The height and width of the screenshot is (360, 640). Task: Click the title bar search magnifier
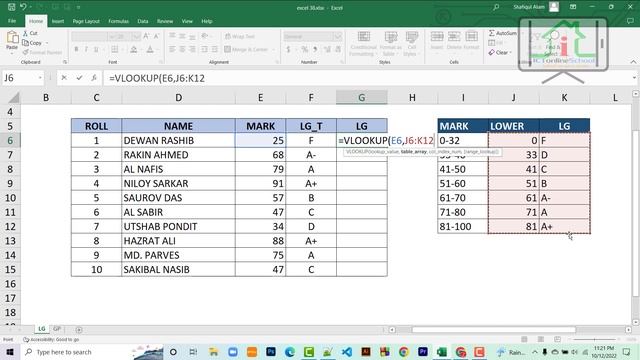pyautogui.click(x=496, y=7)
